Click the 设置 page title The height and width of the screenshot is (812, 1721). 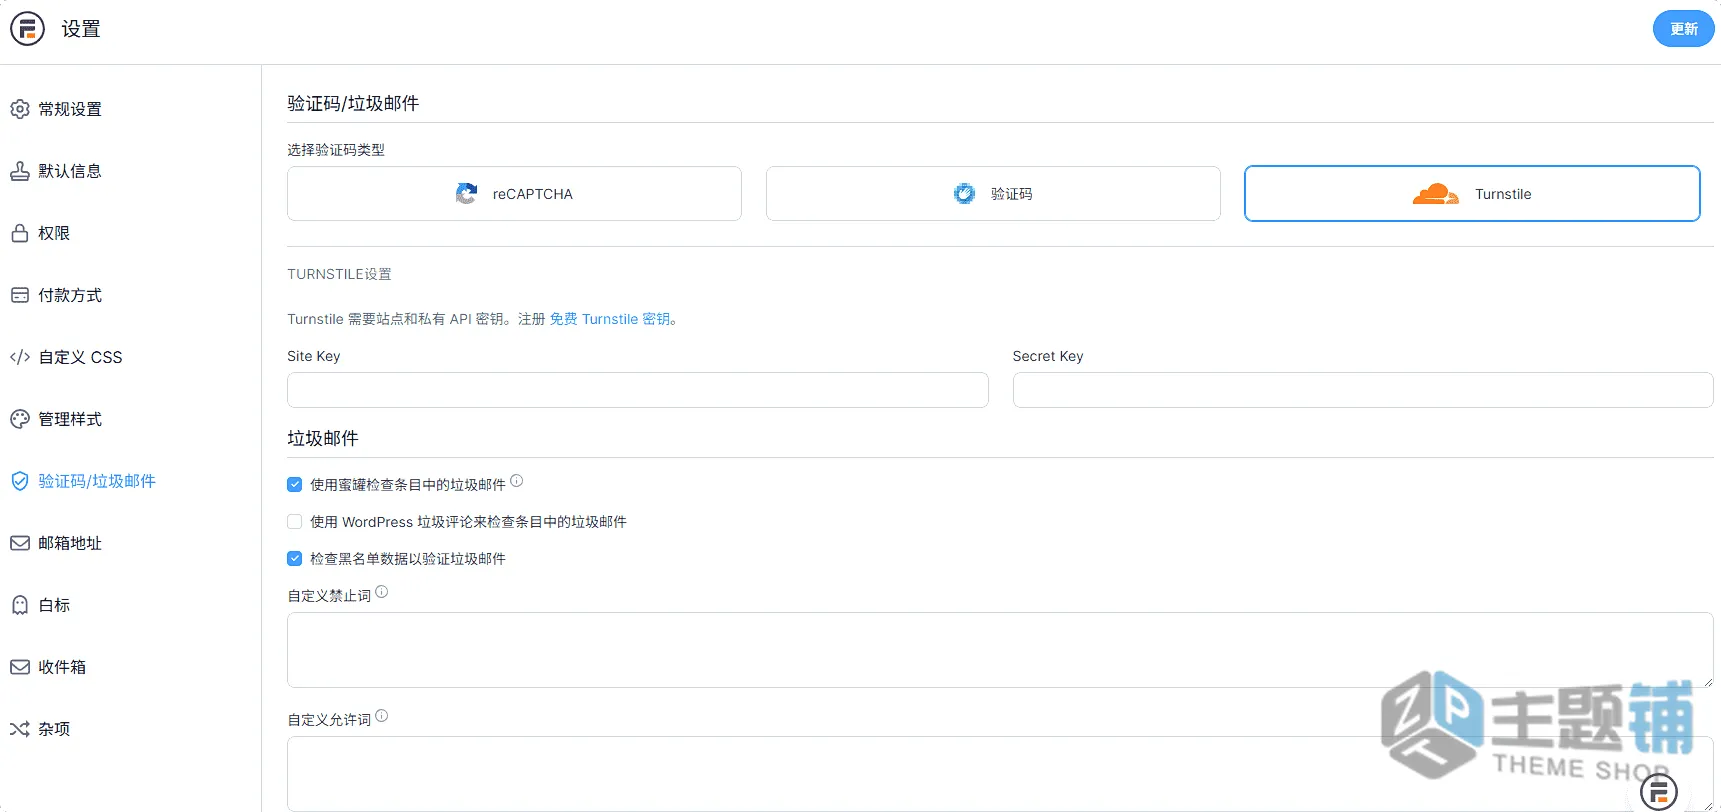click(x=81, y=29)
